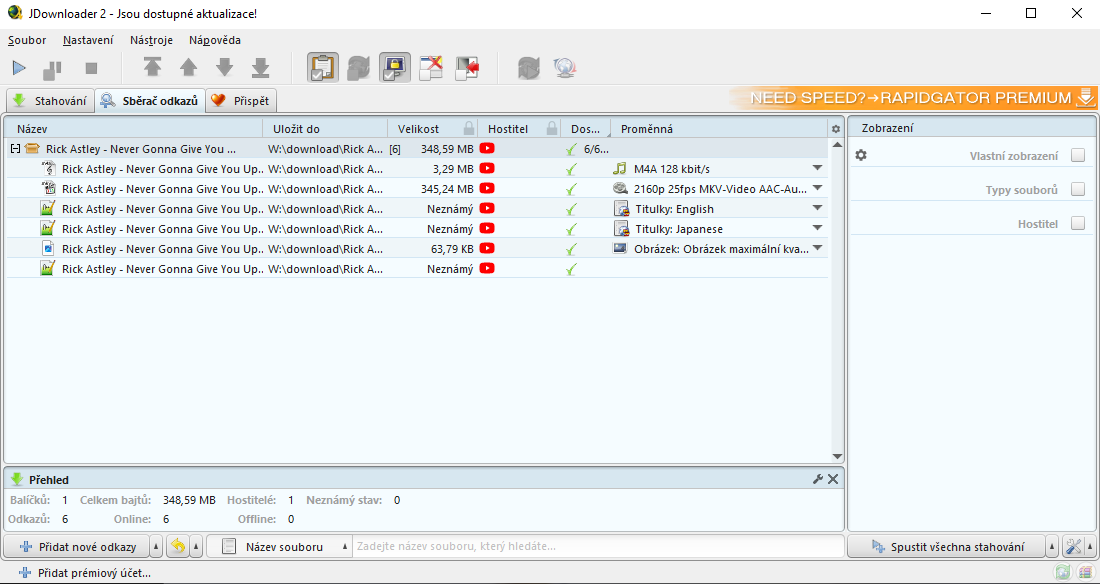The height and width of the screenshot is (584, 1100).
Task: Open the Titulky: Japanese variant dropdown
Action: coord(817,229)
